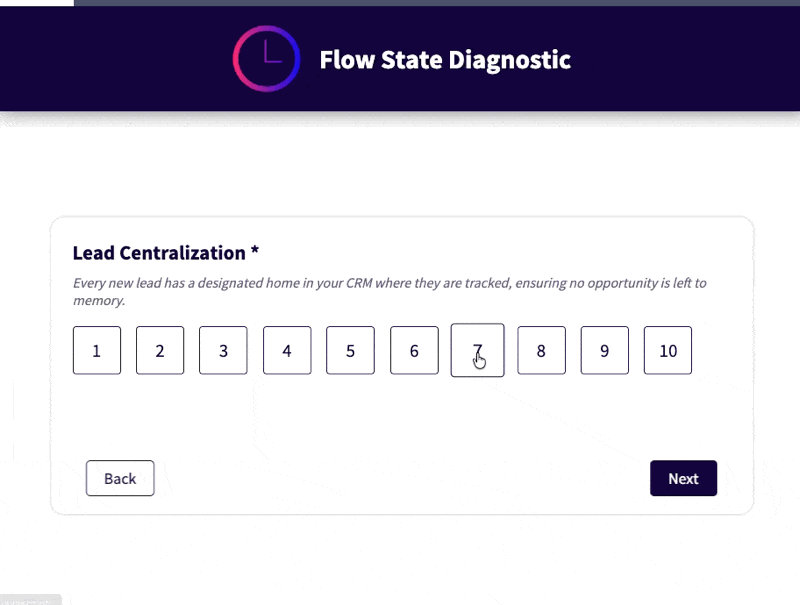Click the badge in the bottom-left corner
Image resolution: width=800 pixels, height=605 pixels.
click(x=32, y=598)
